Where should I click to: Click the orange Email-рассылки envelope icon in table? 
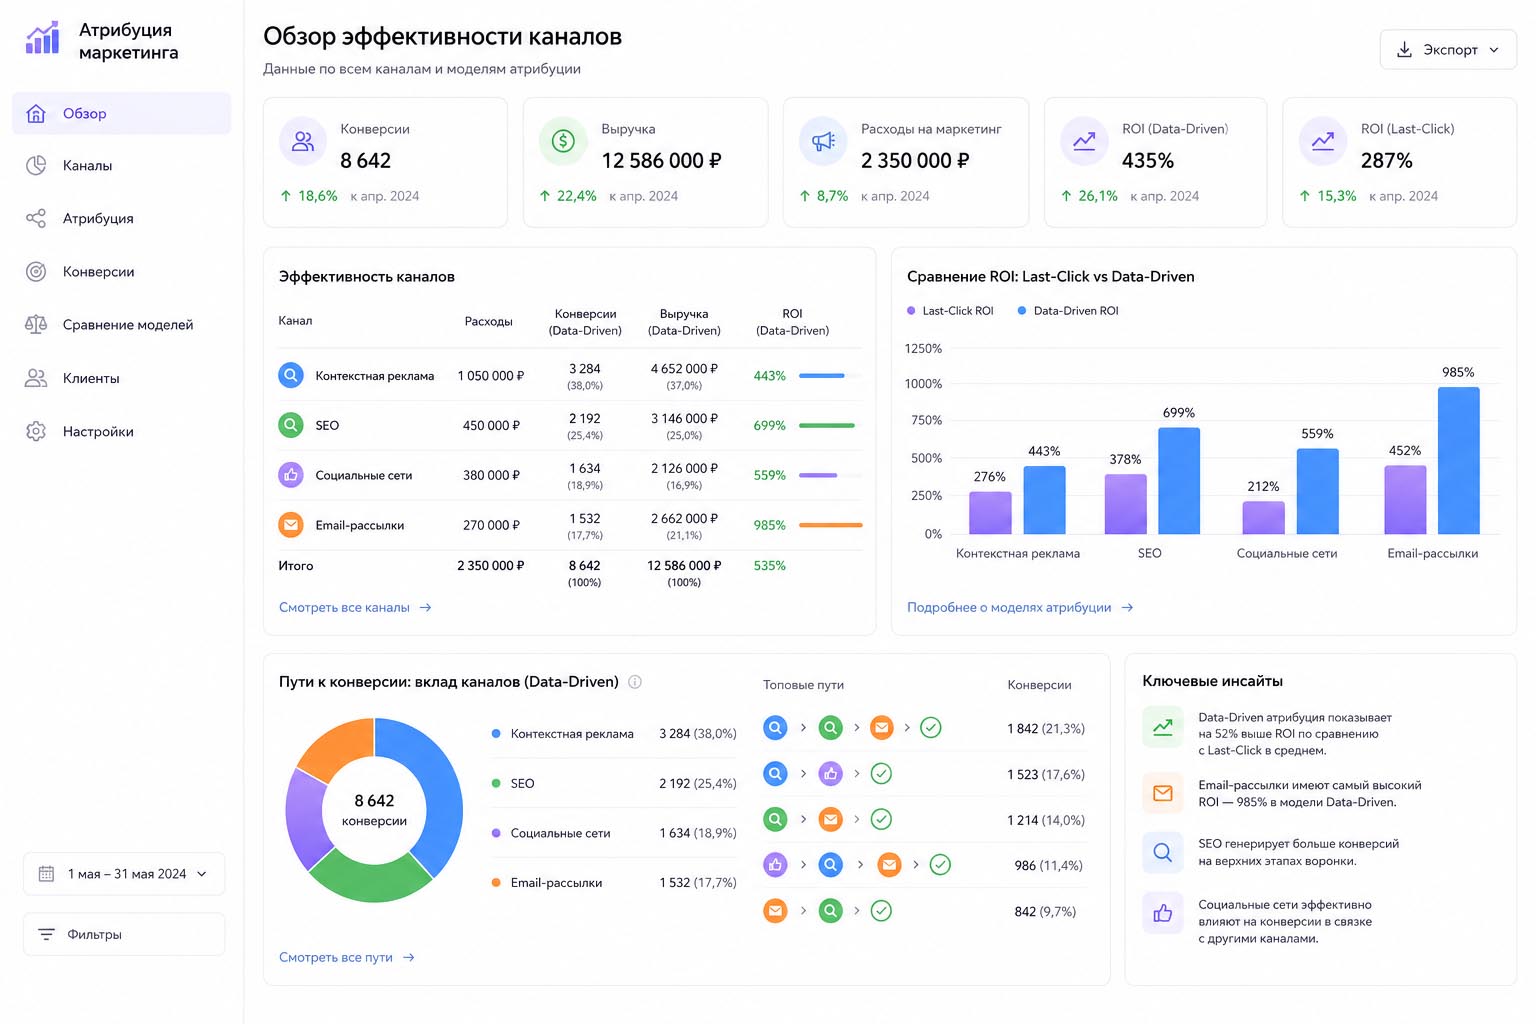(291, 525)
